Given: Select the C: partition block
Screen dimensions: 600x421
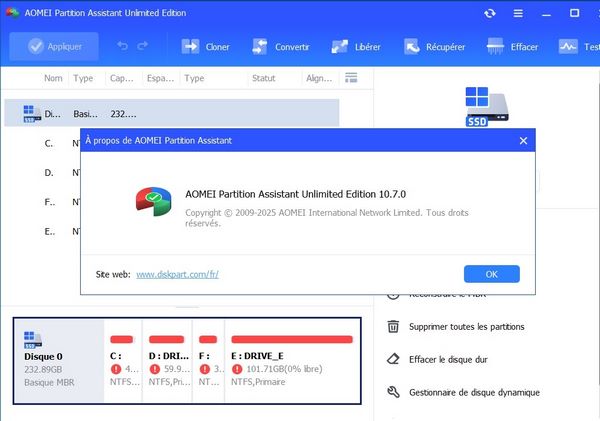Looking at the screenshot, I should pos(123,361).
